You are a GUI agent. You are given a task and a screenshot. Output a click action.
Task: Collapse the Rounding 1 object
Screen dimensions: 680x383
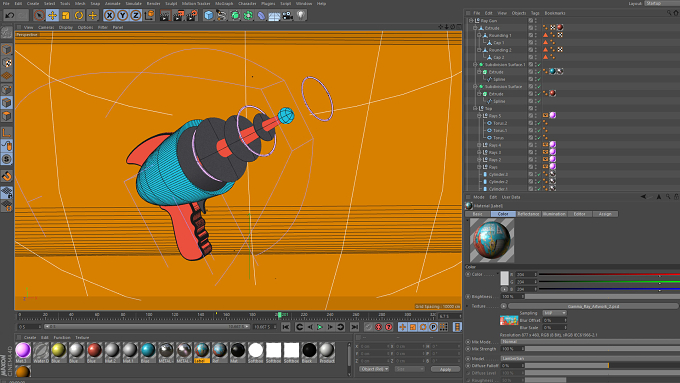click(479, 35)
